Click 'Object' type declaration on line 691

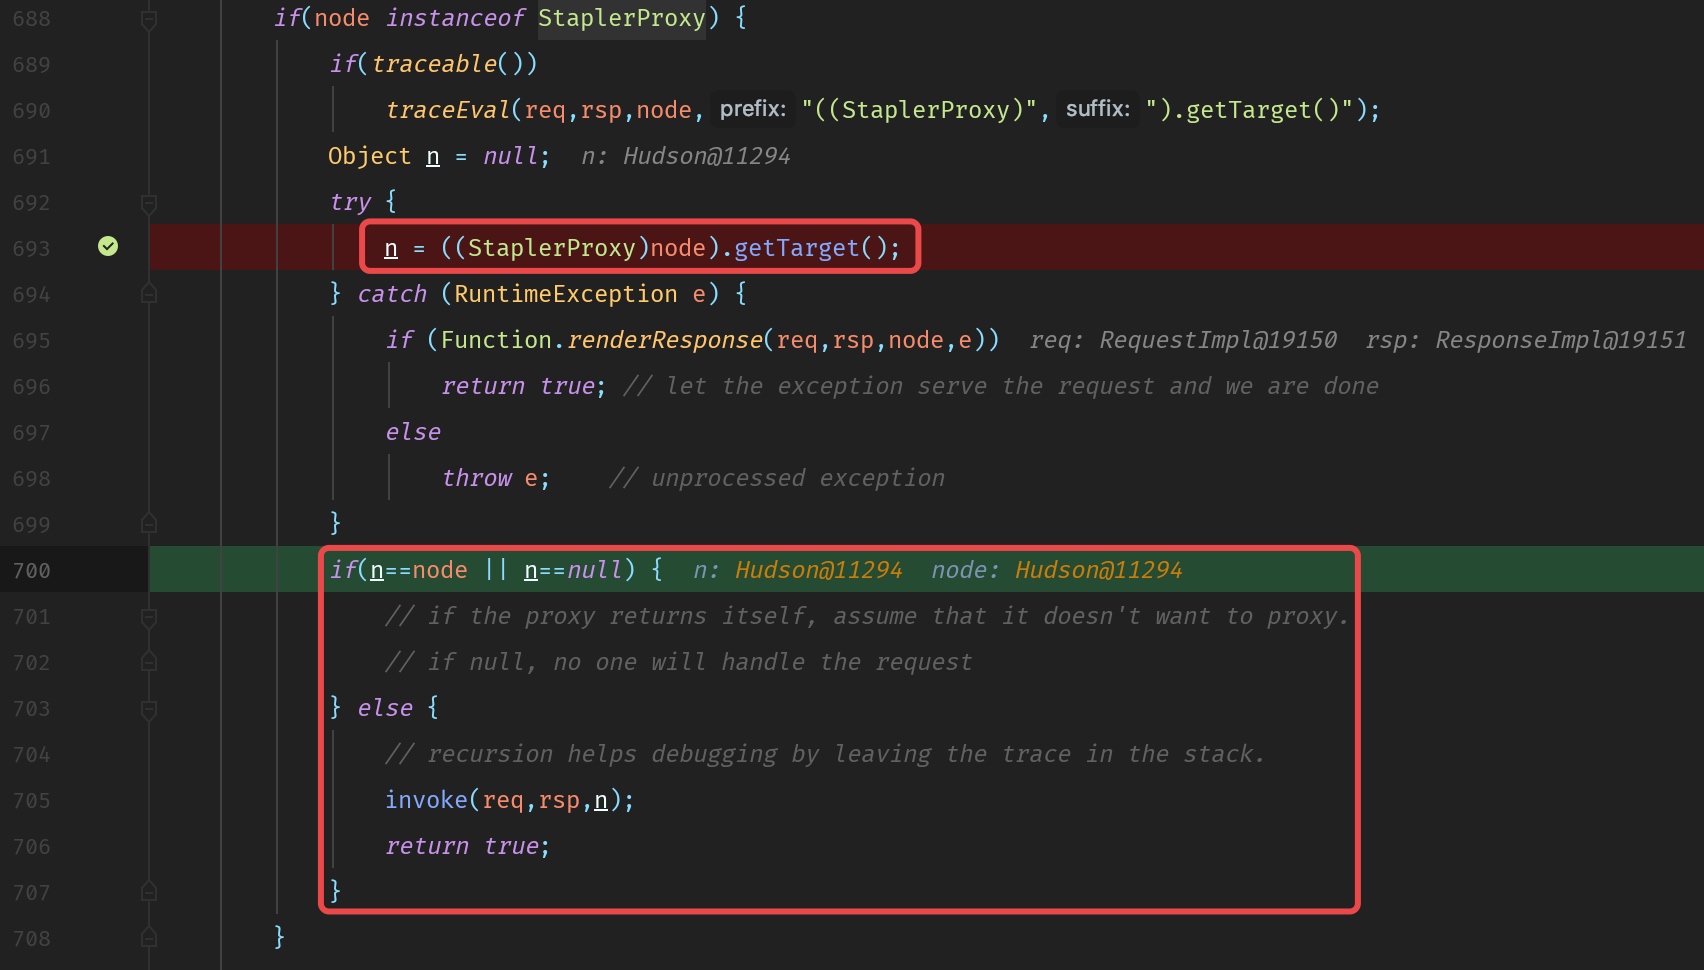point(369,156)
